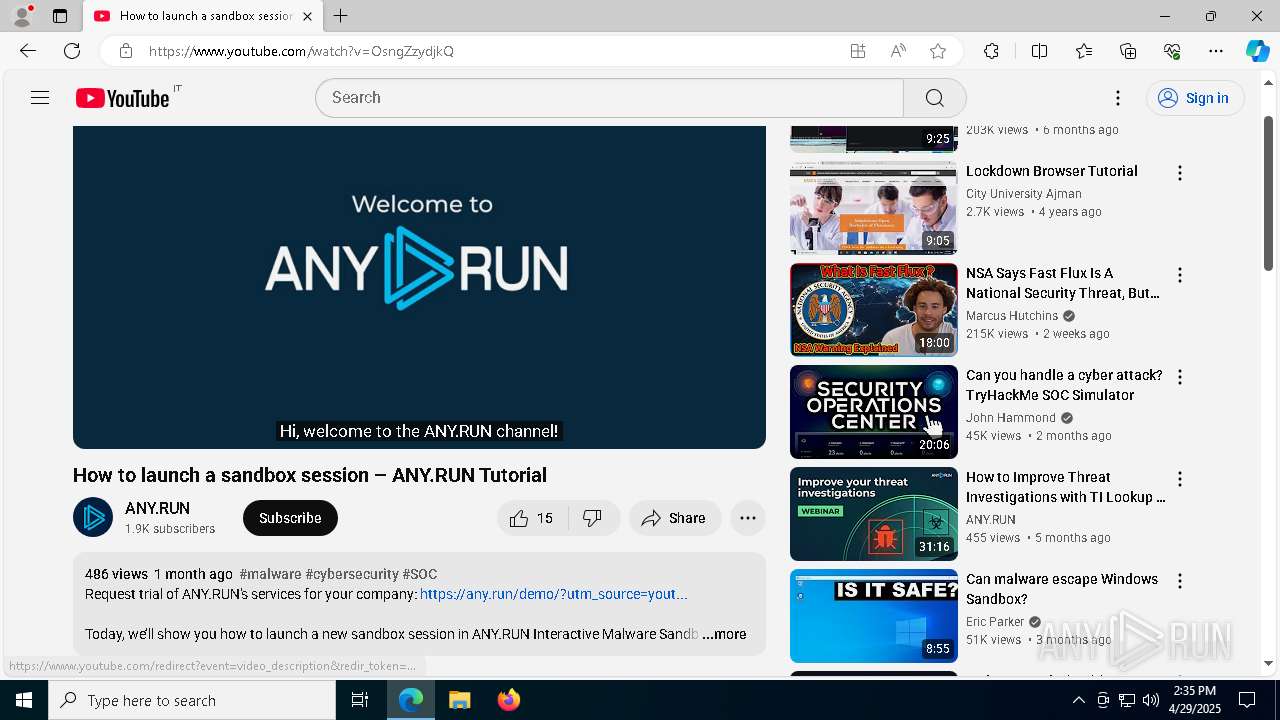
Task: Toggle Split screen view
Action: [1039, 51]
